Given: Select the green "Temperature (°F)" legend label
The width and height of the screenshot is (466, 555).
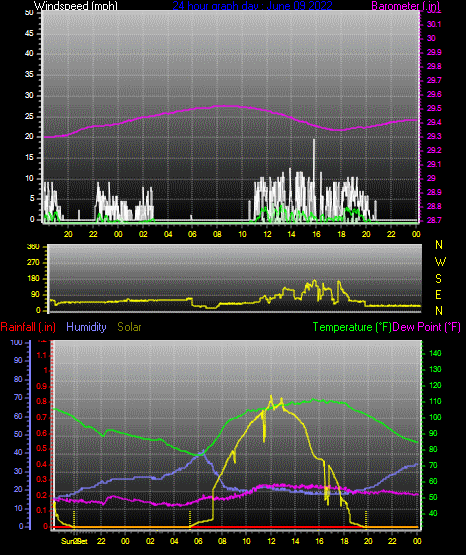Looking at the screenshot, I should click(x=352, y=327).
